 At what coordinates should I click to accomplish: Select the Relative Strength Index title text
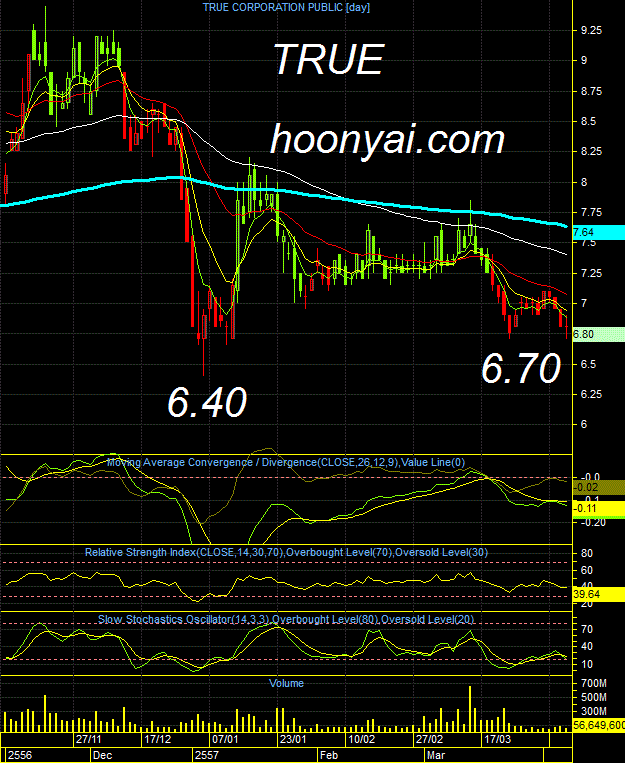tap(286, 552)
